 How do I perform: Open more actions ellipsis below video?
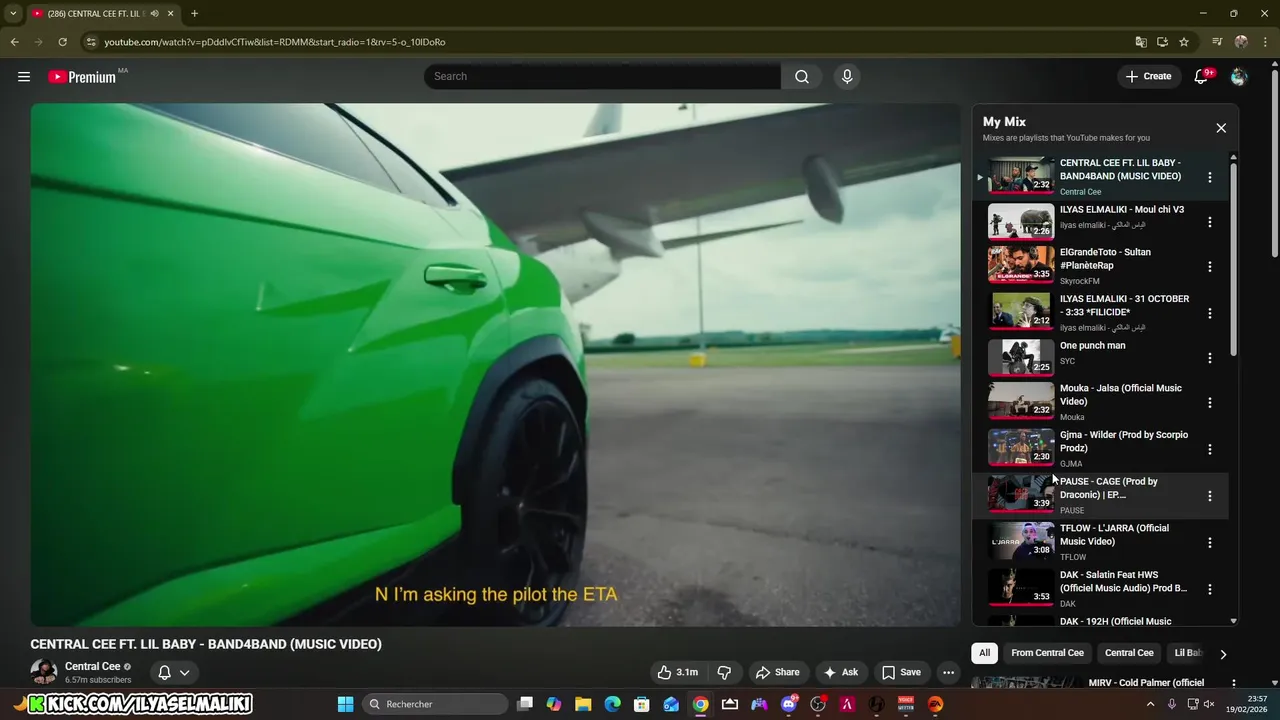(x=948, y=672)
